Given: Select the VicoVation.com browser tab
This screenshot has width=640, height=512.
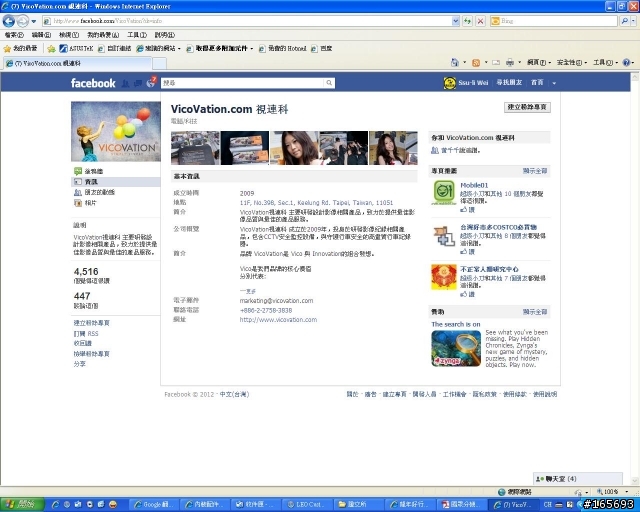Looking at the screenshot, I should pyautogui.click(x=78, y=63).
